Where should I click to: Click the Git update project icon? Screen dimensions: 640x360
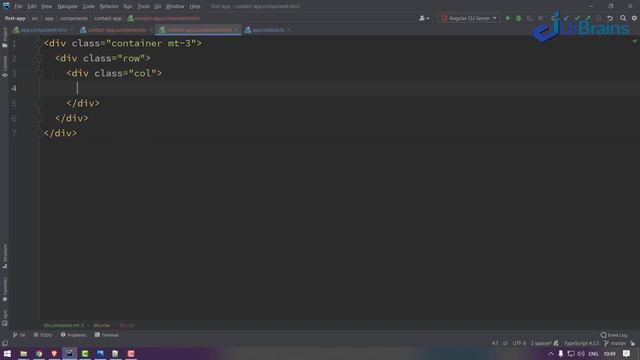(566, 18)
